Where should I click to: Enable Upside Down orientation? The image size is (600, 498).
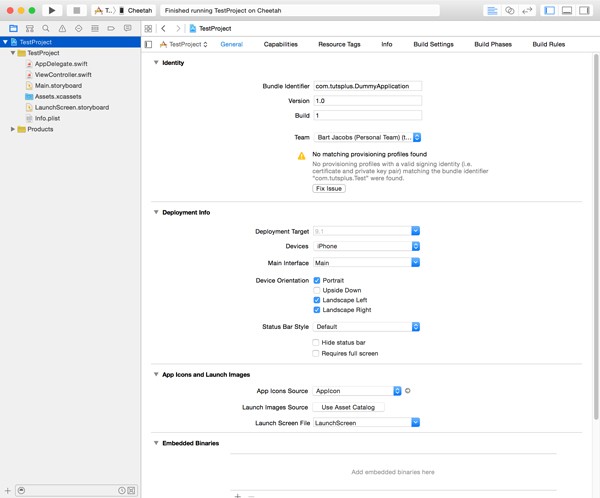[x=317, y=290]
